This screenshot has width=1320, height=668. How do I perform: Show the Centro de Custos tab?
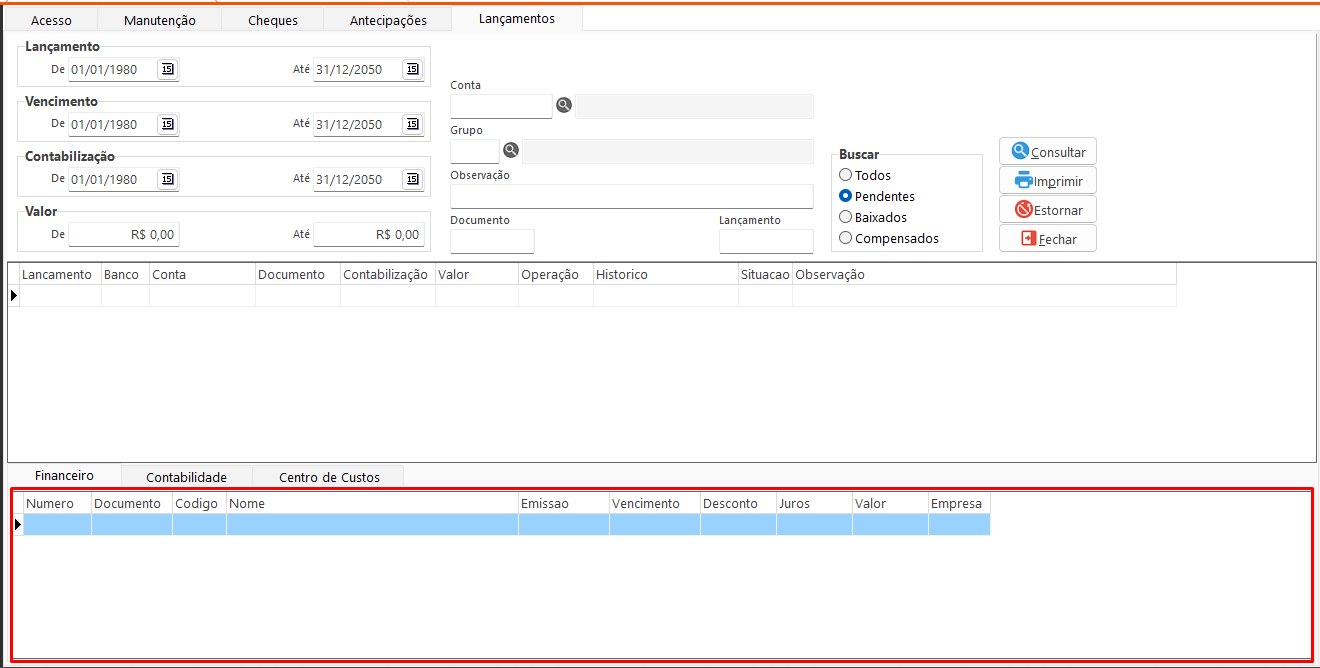tap(329, 477)
